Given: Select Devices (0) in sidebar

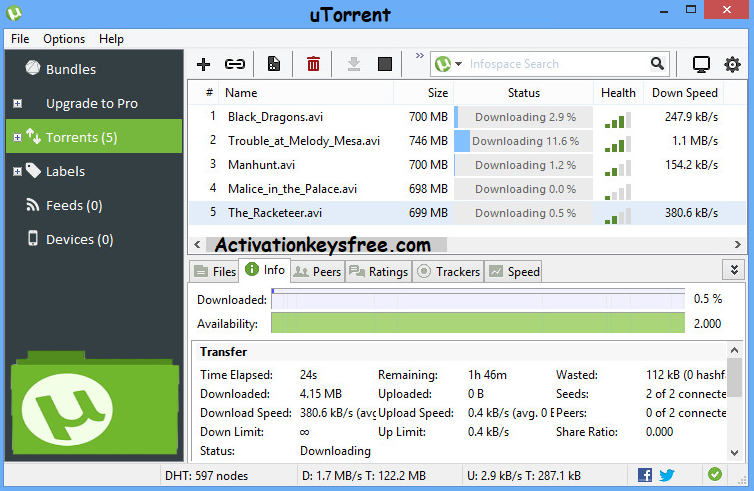Looking at the screenshot, I should click(79, 239).
